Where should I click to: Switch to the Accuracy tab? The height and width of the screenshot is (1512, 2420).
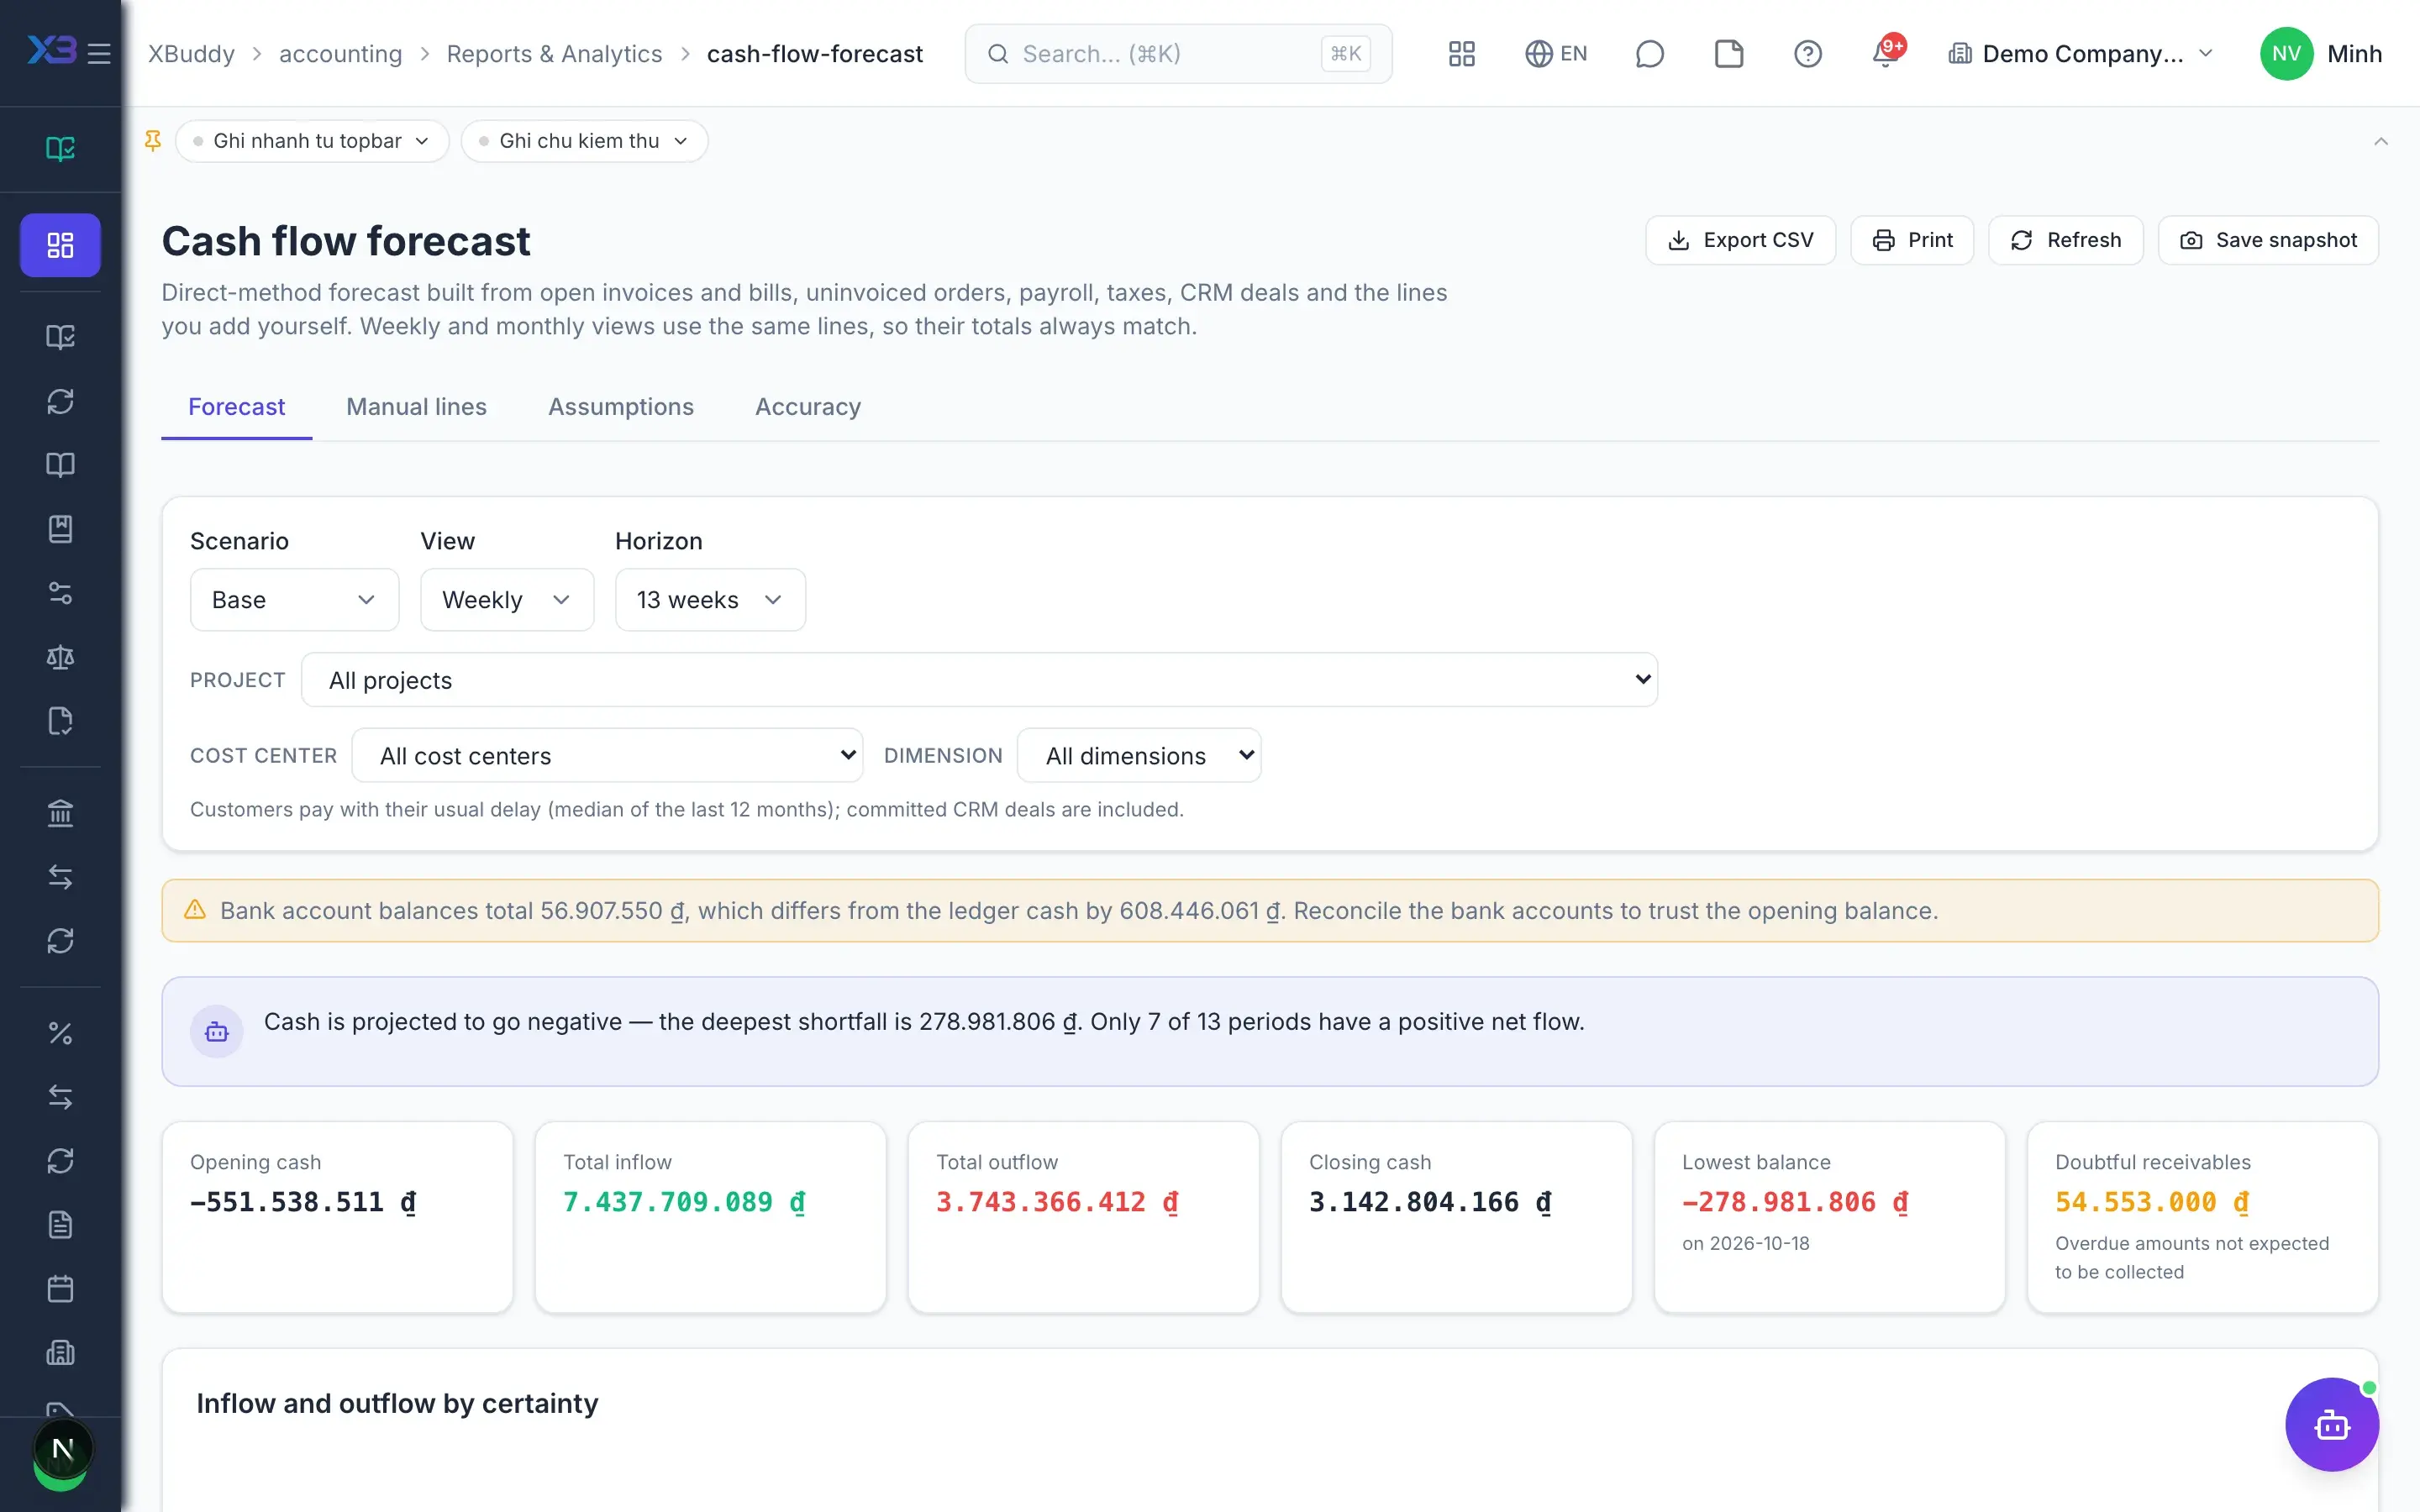pos(808,407)
